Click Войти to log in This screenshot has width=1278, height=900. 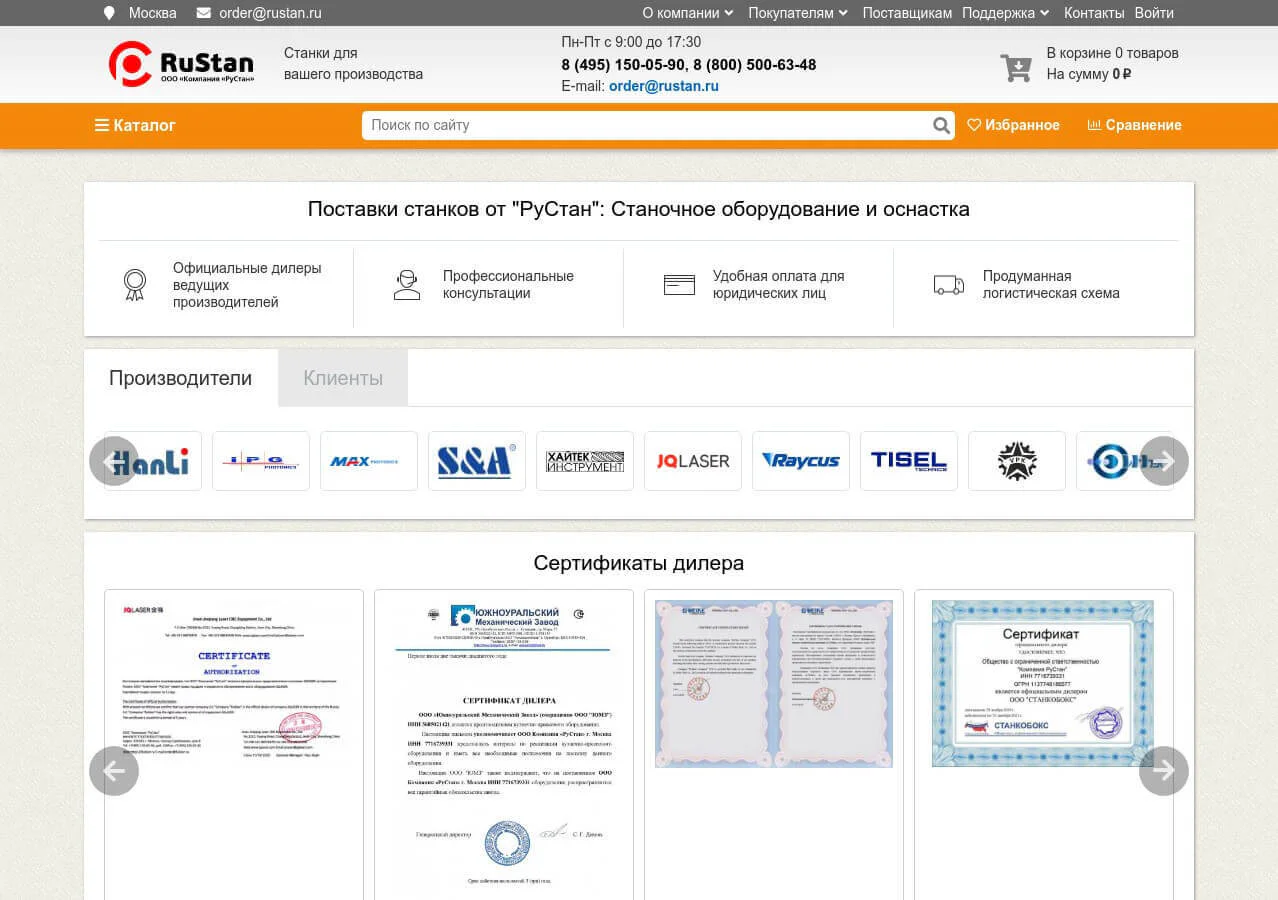(1154, 13)
